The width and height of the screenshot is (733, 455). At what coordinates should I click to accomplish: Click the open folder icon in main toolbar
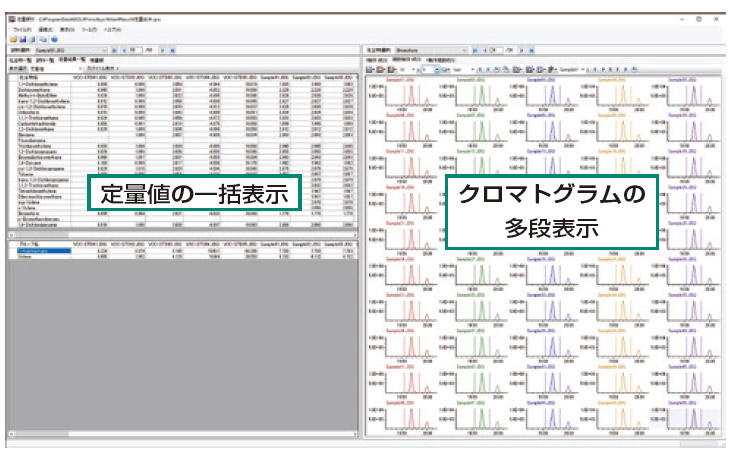point(13,39)
